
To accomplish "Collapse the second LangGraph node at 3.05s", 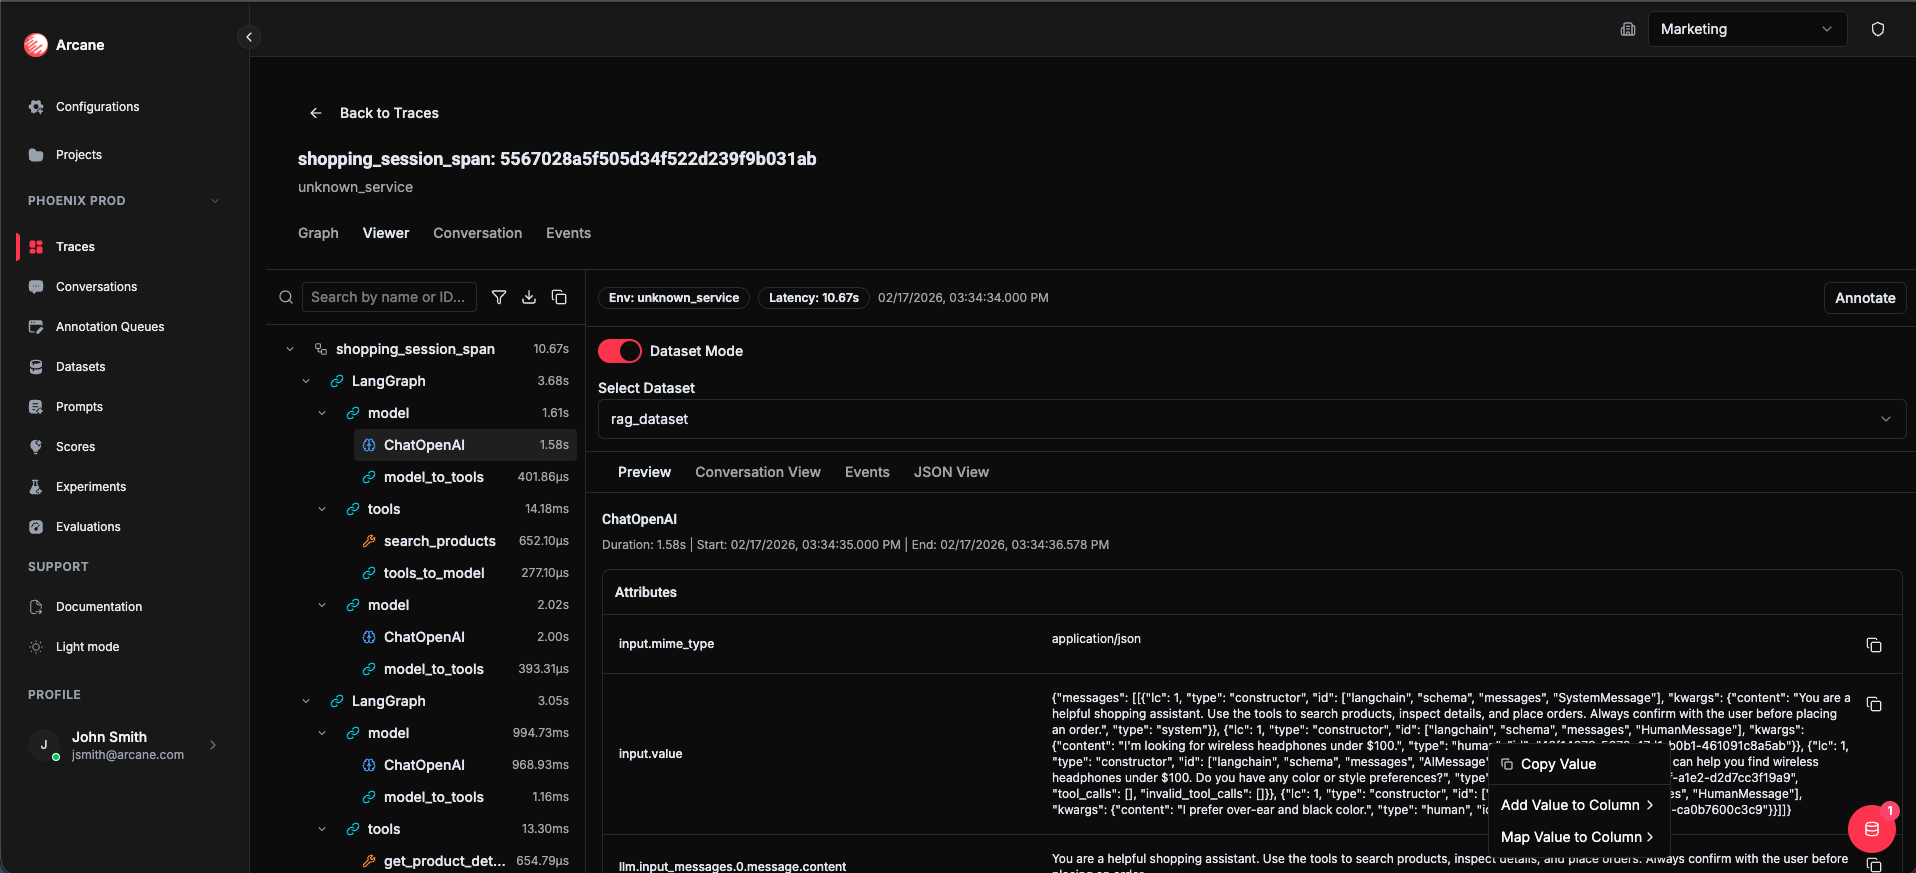I will tap(306, 701).
